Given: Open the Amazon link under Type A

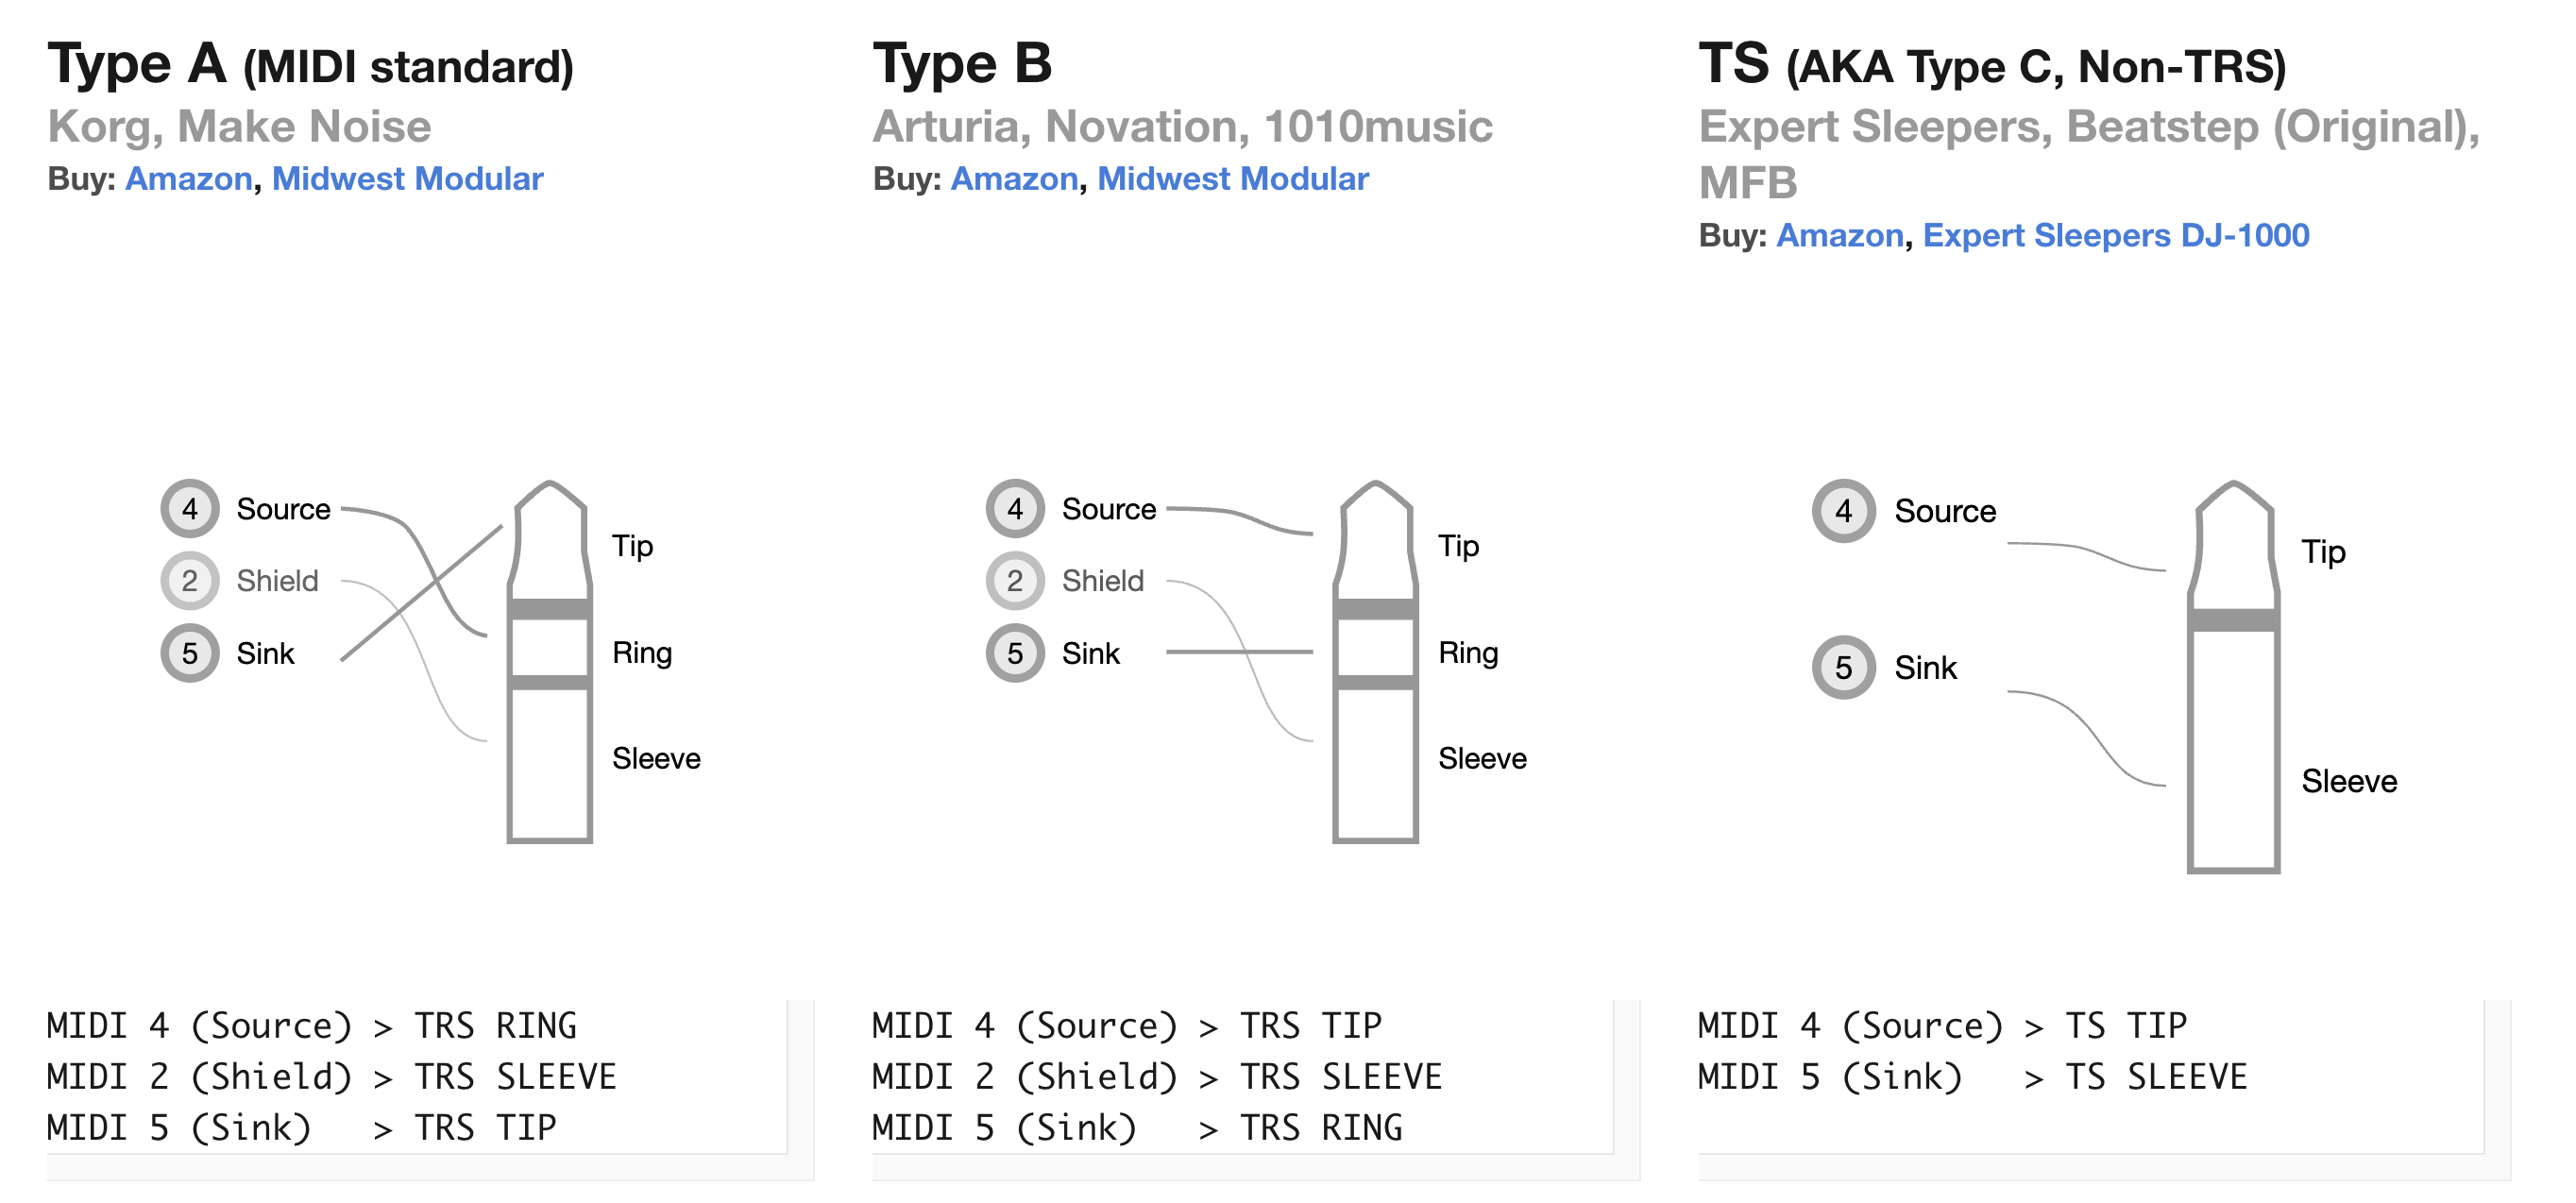Looking at the screenshot, I should tap(189, 179).
